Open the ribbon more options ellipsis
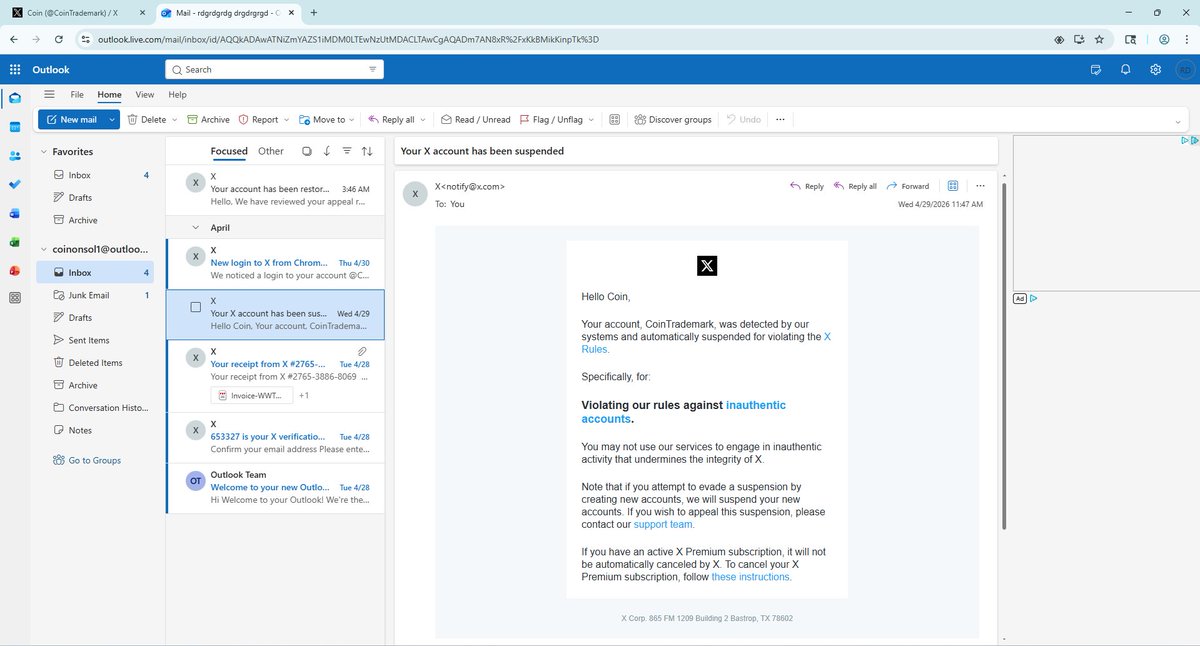The height and width of the screenshot is (646, 1200). coord(780,119)
